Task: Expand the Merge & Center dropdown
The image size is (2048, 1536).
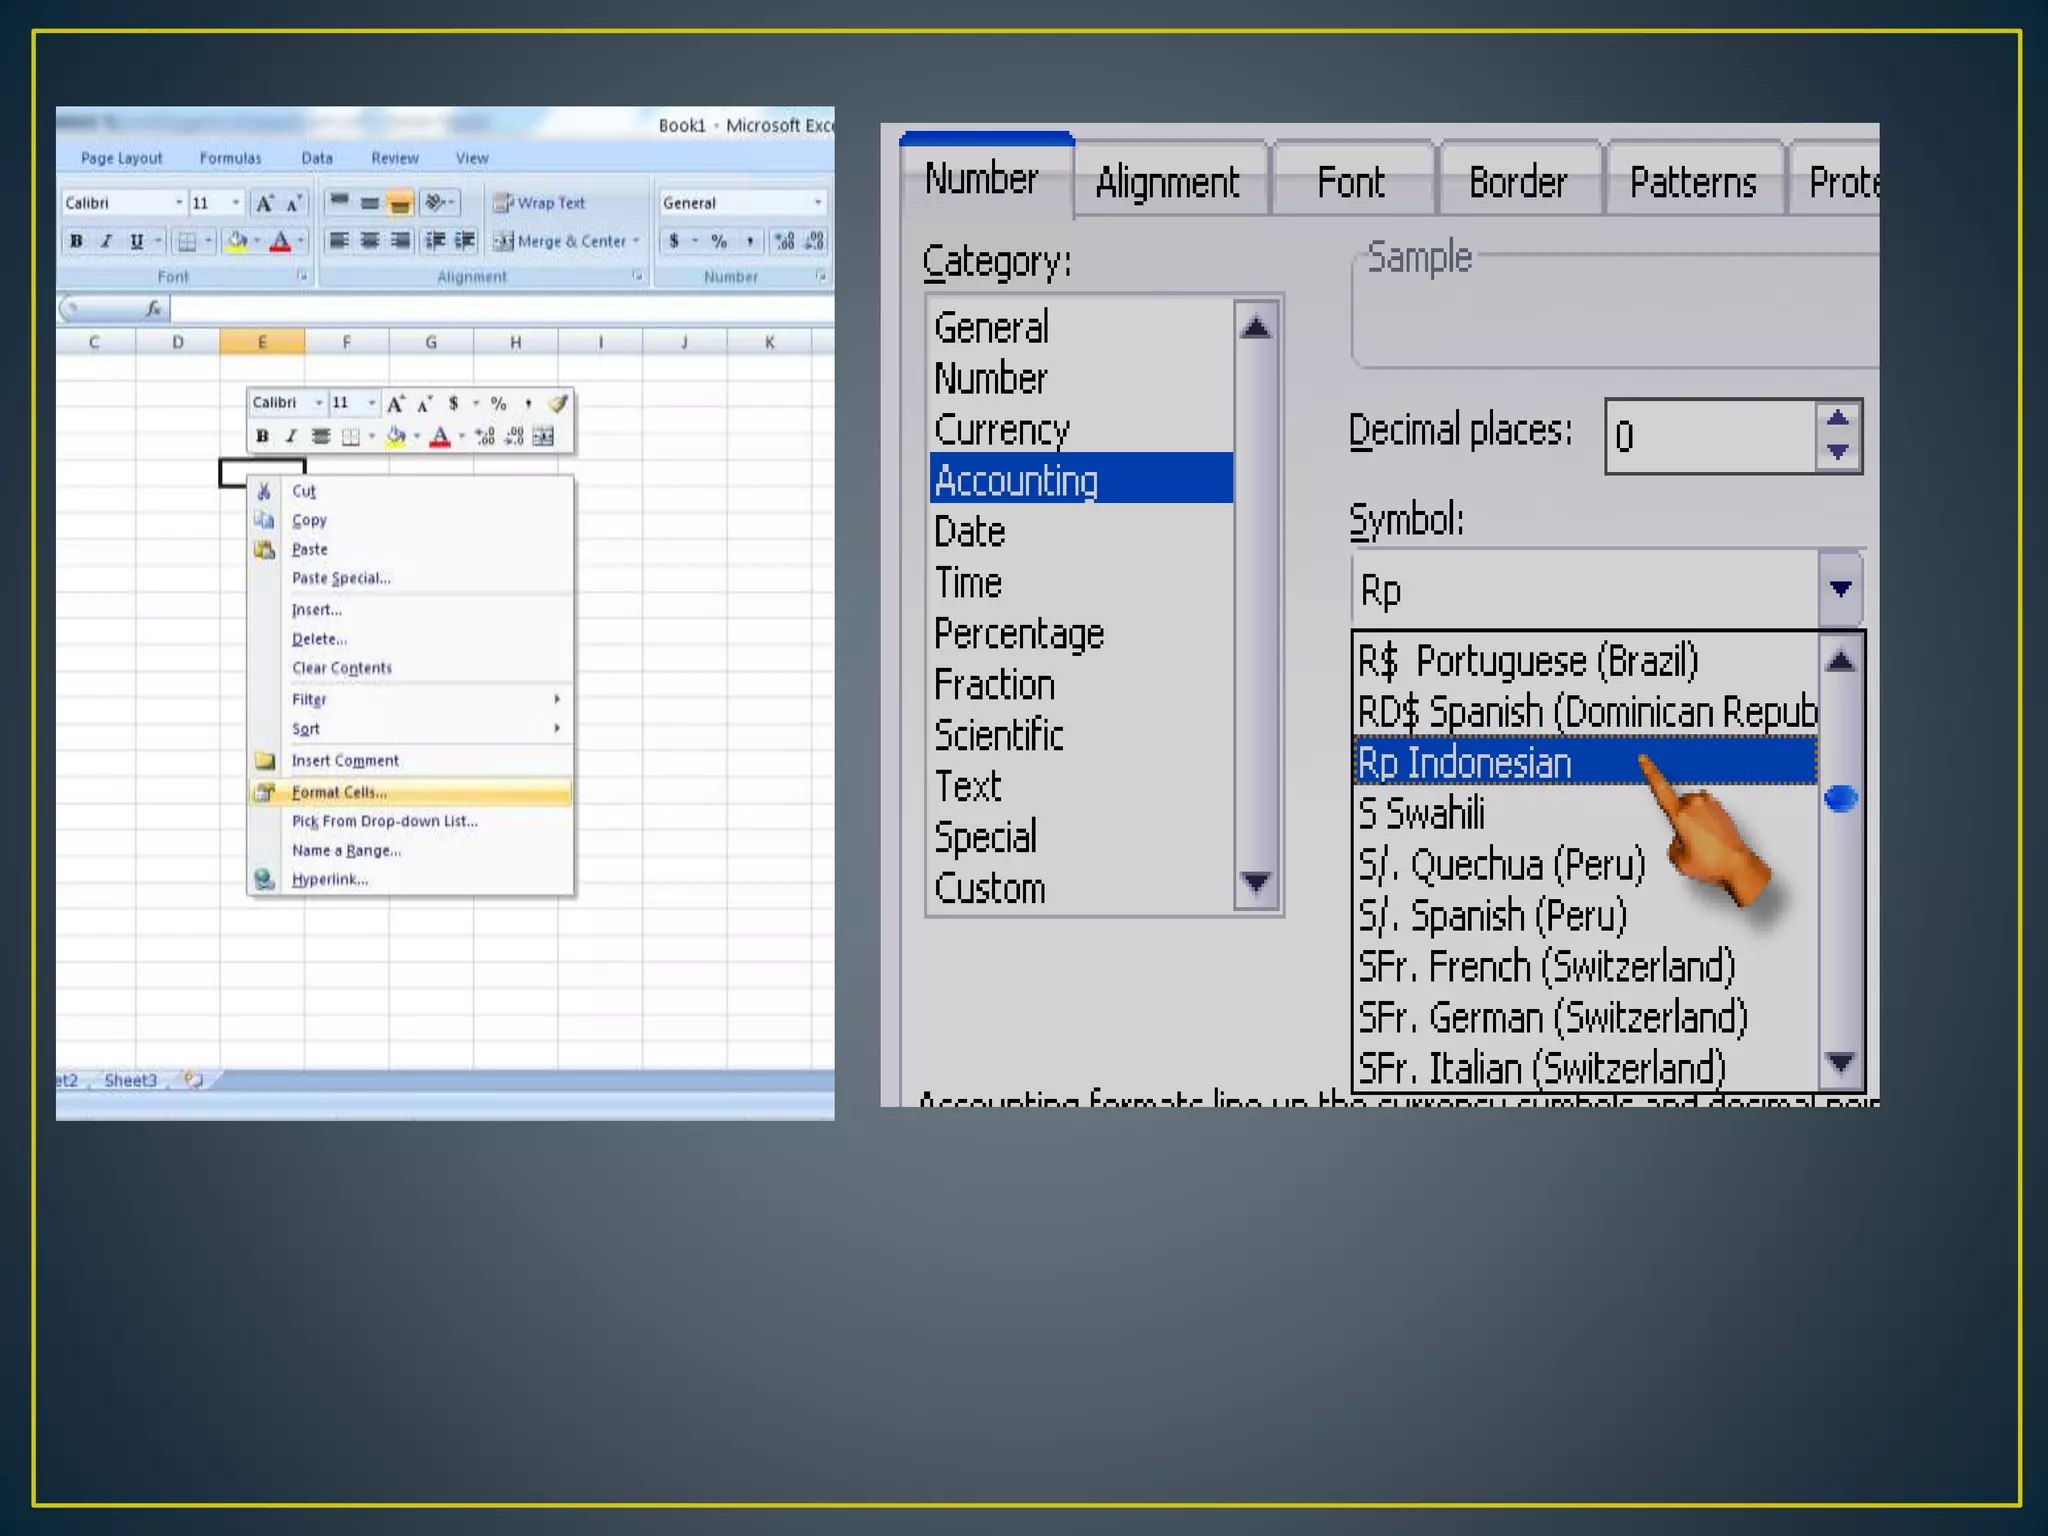Action: (x=636, y=241)
